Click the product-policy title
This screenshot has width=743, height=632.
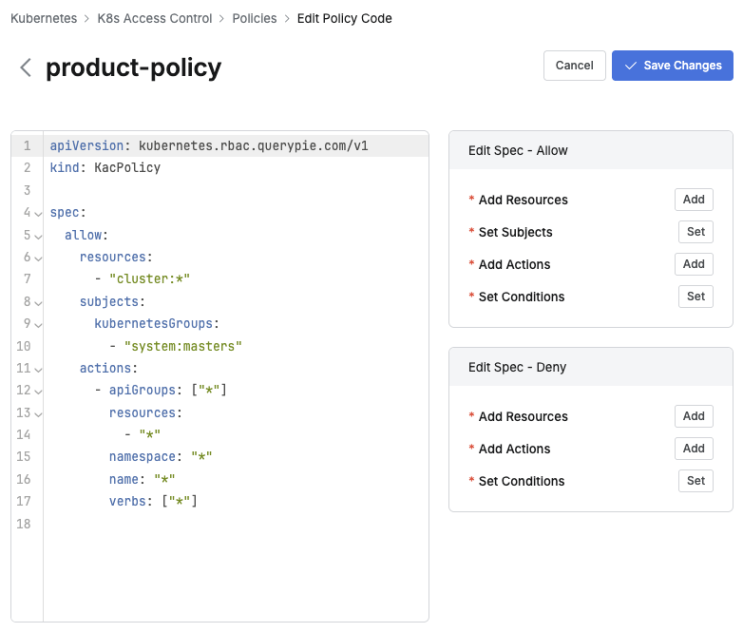coord(134,68)
